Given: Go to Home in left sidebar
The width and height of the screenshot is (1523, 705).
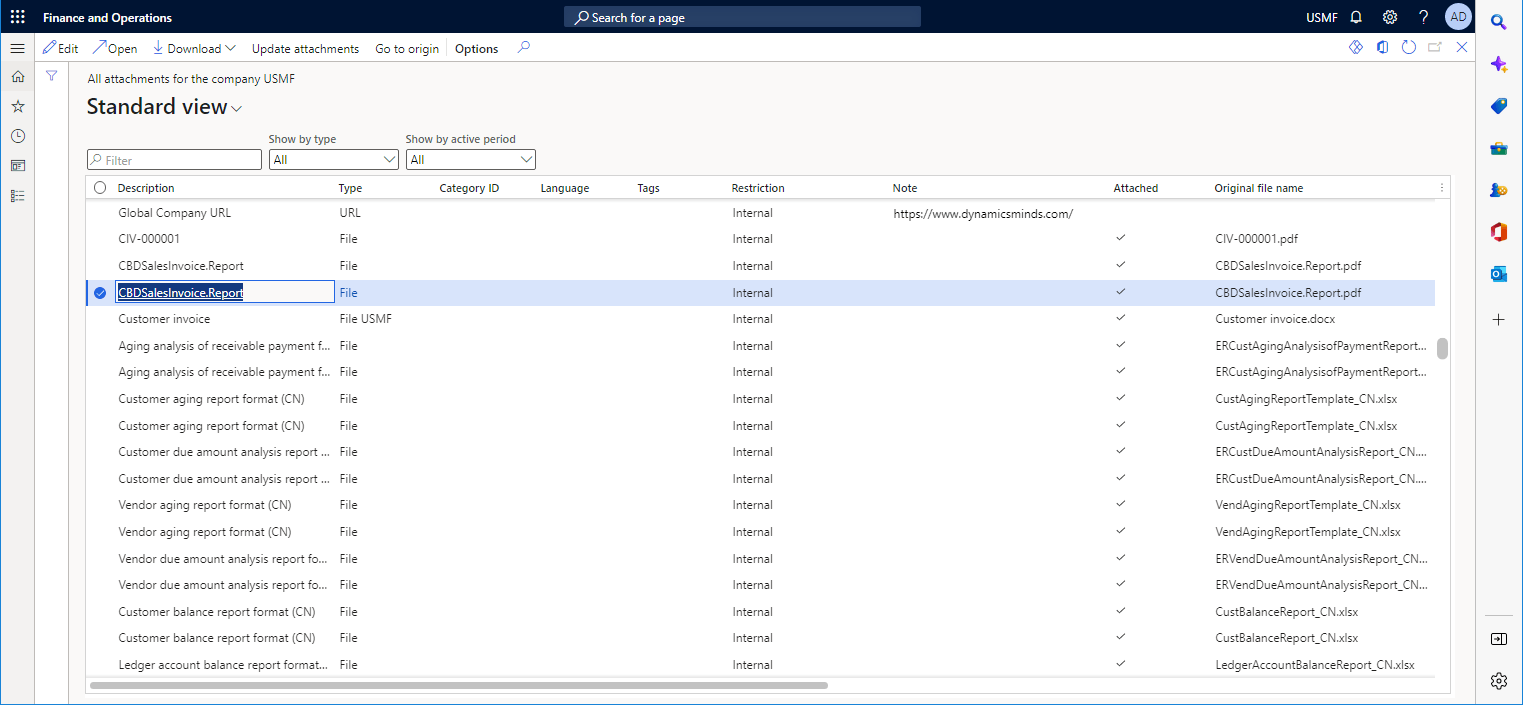Looking at the screenshot, I should (x=17, y=76).
